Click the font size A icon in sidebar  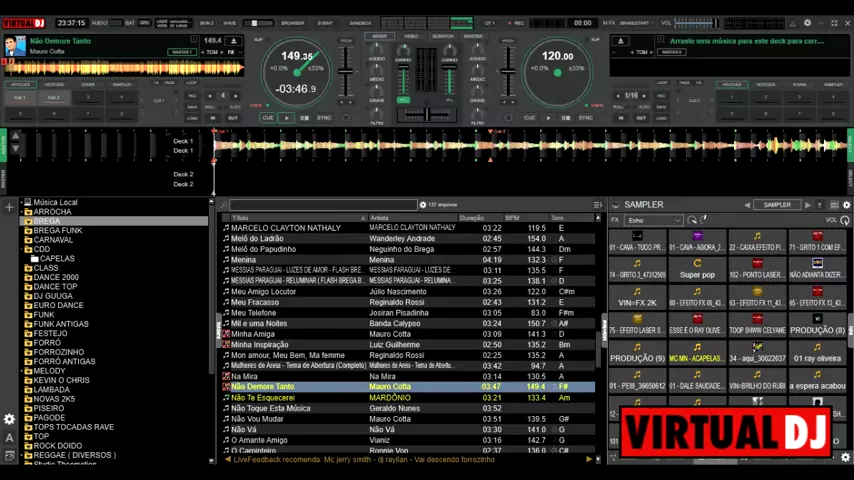(9, 438)
